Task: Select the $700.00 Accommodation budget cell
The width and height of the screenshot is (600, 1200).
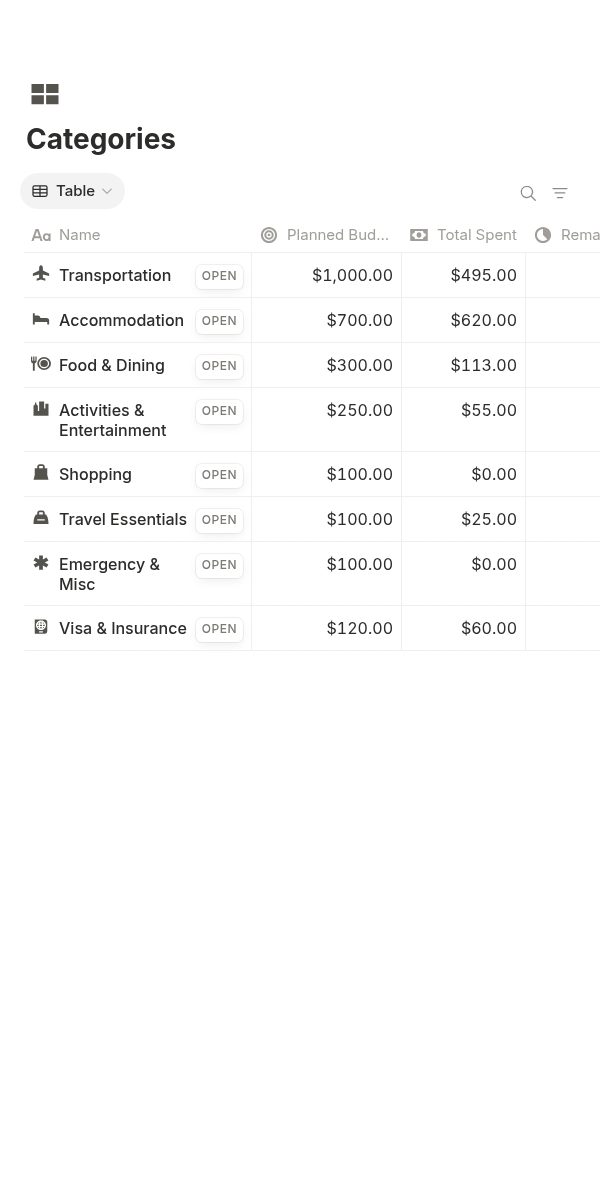Action: 326,320
